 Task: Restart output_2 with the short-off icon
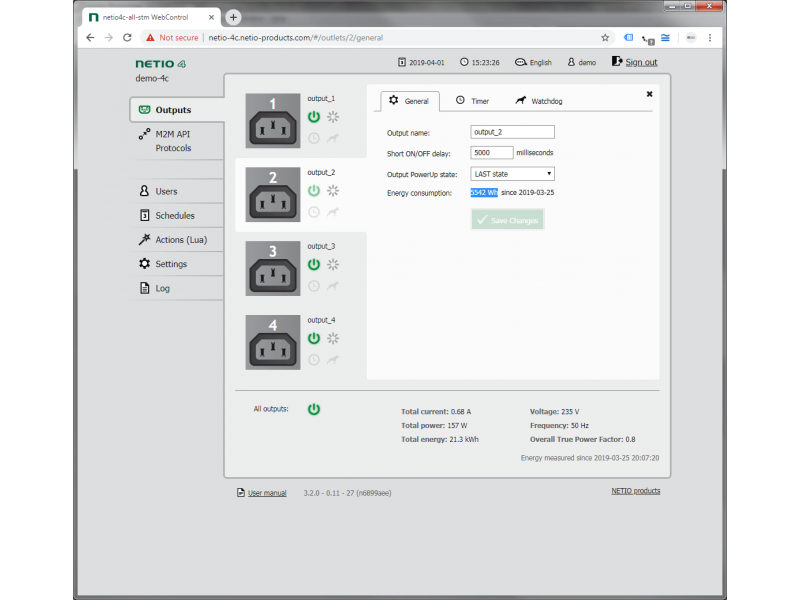(x=333, y=191)
